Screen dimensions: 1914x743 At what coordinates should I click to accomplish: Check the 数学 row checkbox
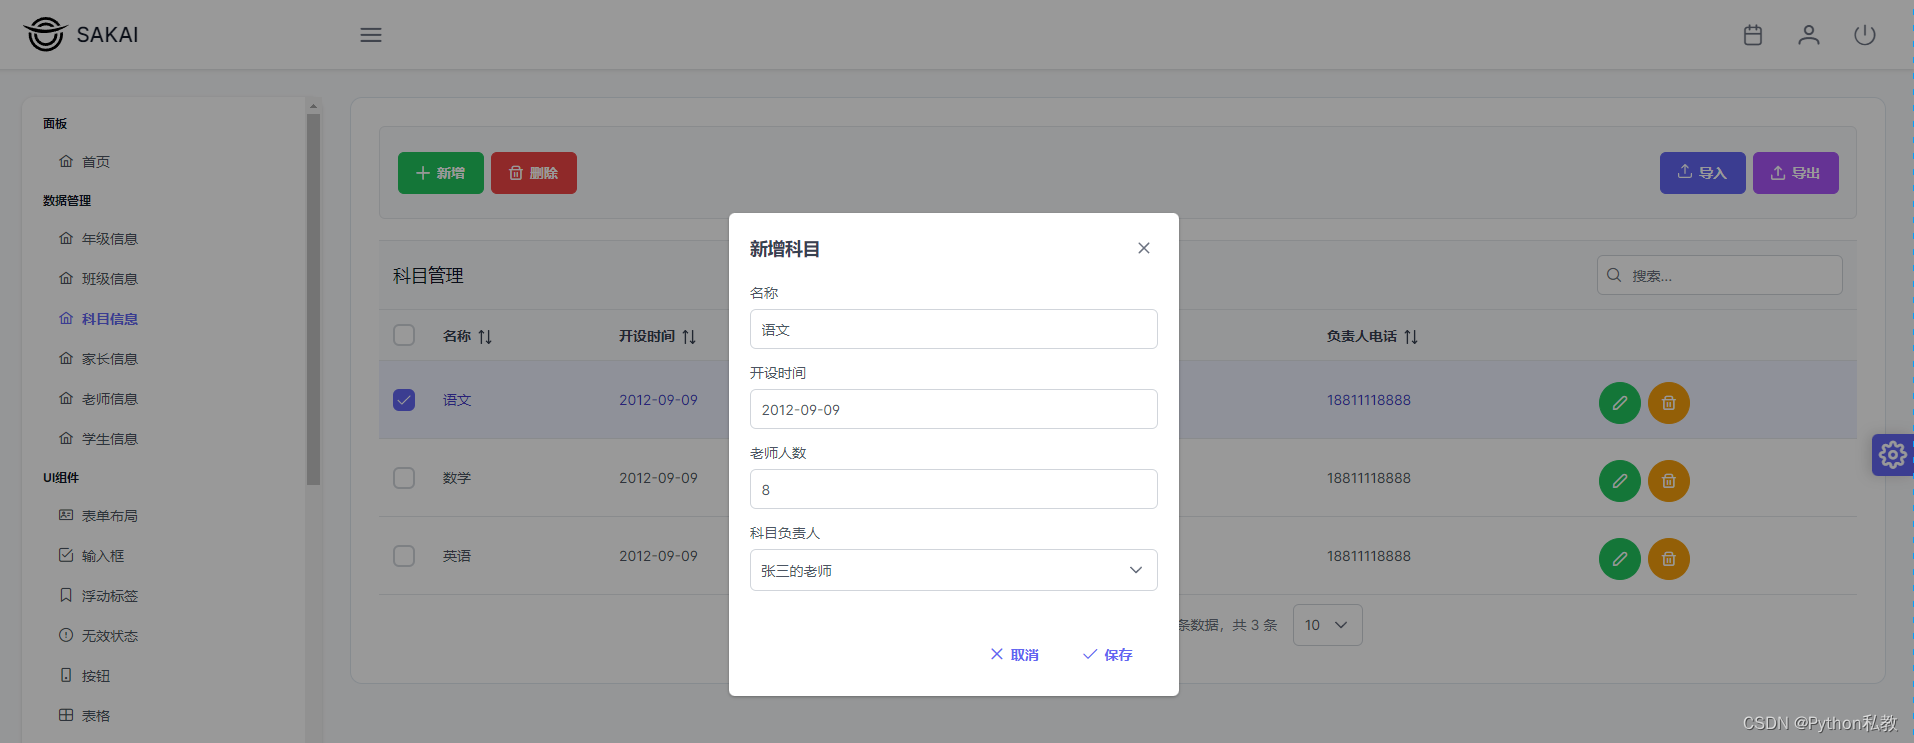coord(404,478)
